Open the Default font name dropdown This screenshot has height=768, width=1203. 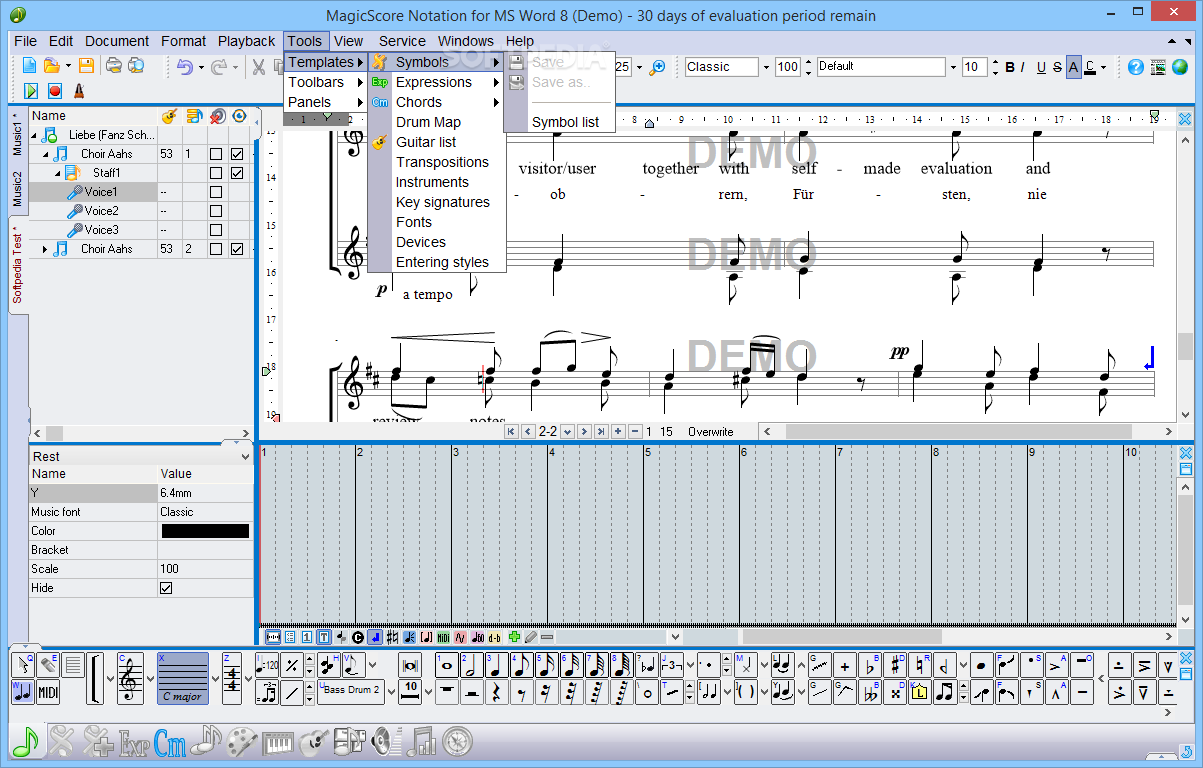953,67
